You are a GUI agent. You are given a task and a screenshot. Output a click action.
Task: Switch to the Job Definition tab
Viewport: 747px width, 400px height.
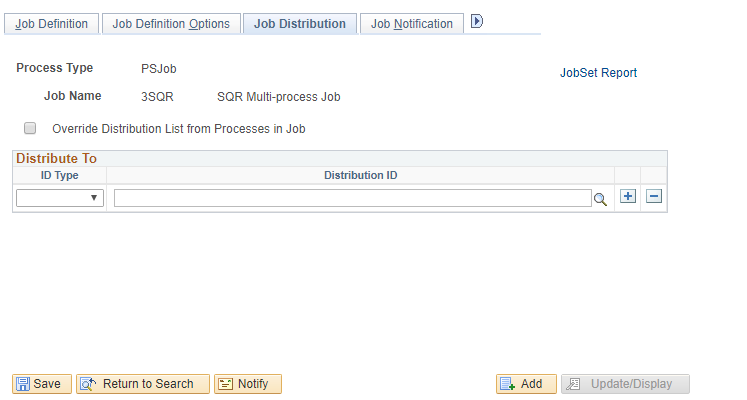(51, 24)
